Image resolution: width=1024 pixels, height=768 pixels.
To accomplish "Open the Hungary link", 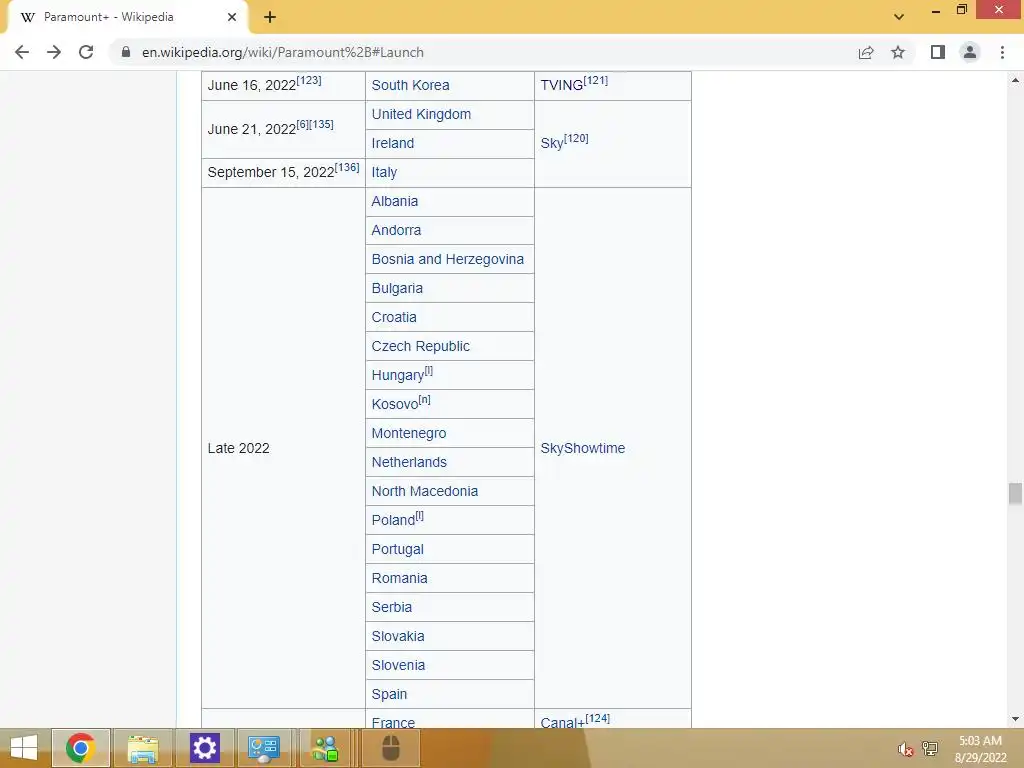I will [398, 376].
